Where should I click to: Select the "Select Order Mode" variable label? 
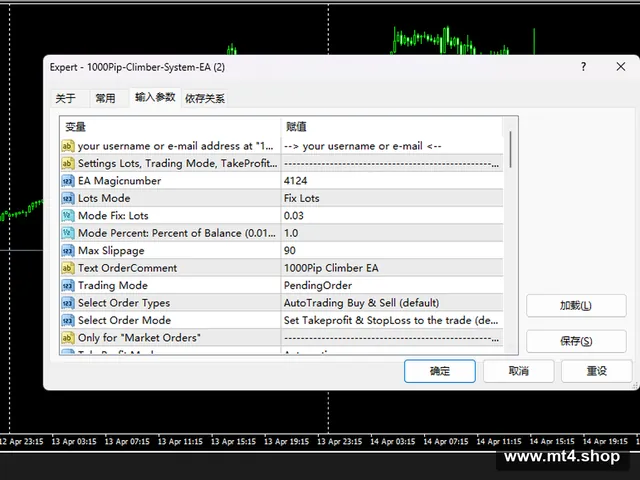click(124, 320)
